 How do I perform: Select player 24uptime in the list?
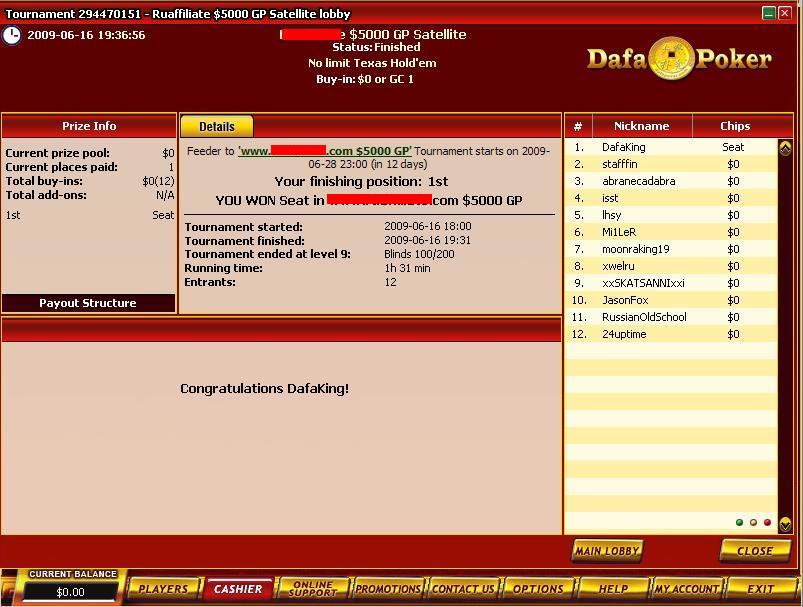pyautogui.click(x=671, y=334)
